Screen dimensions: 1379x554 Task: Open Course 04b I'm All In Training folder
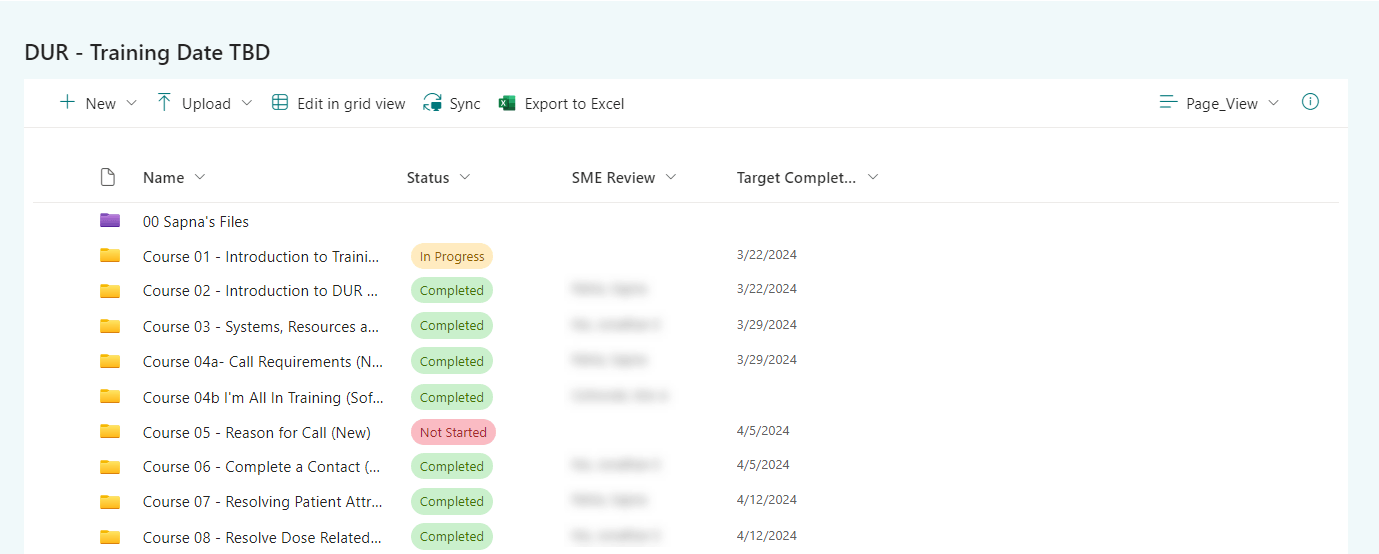tap(263, 397)
